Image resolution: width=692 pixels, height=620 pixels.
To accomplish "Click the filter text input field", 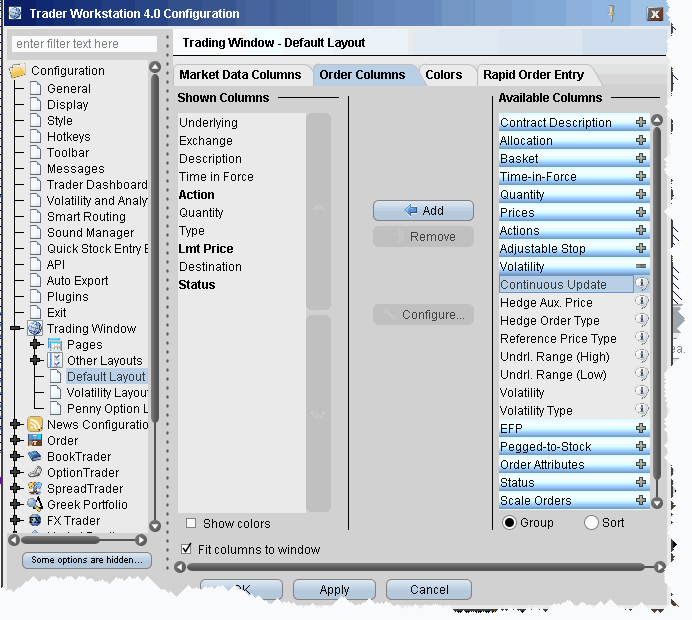I will pos(84,44).
